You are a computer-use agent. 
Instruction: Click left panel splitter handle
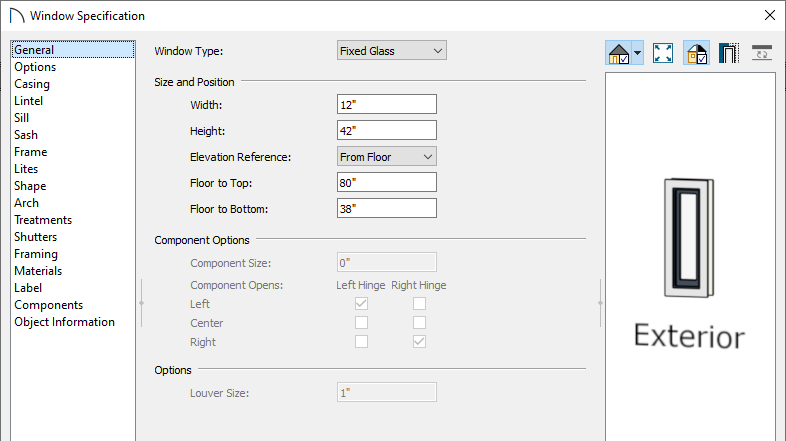[x=141, y=303]
